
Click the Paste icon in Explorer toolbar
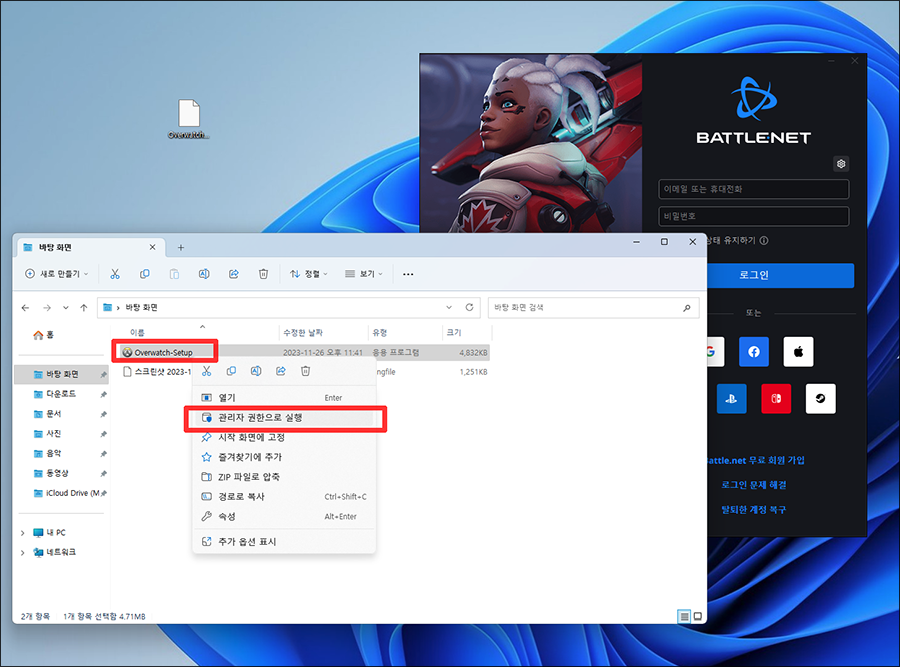174,274
